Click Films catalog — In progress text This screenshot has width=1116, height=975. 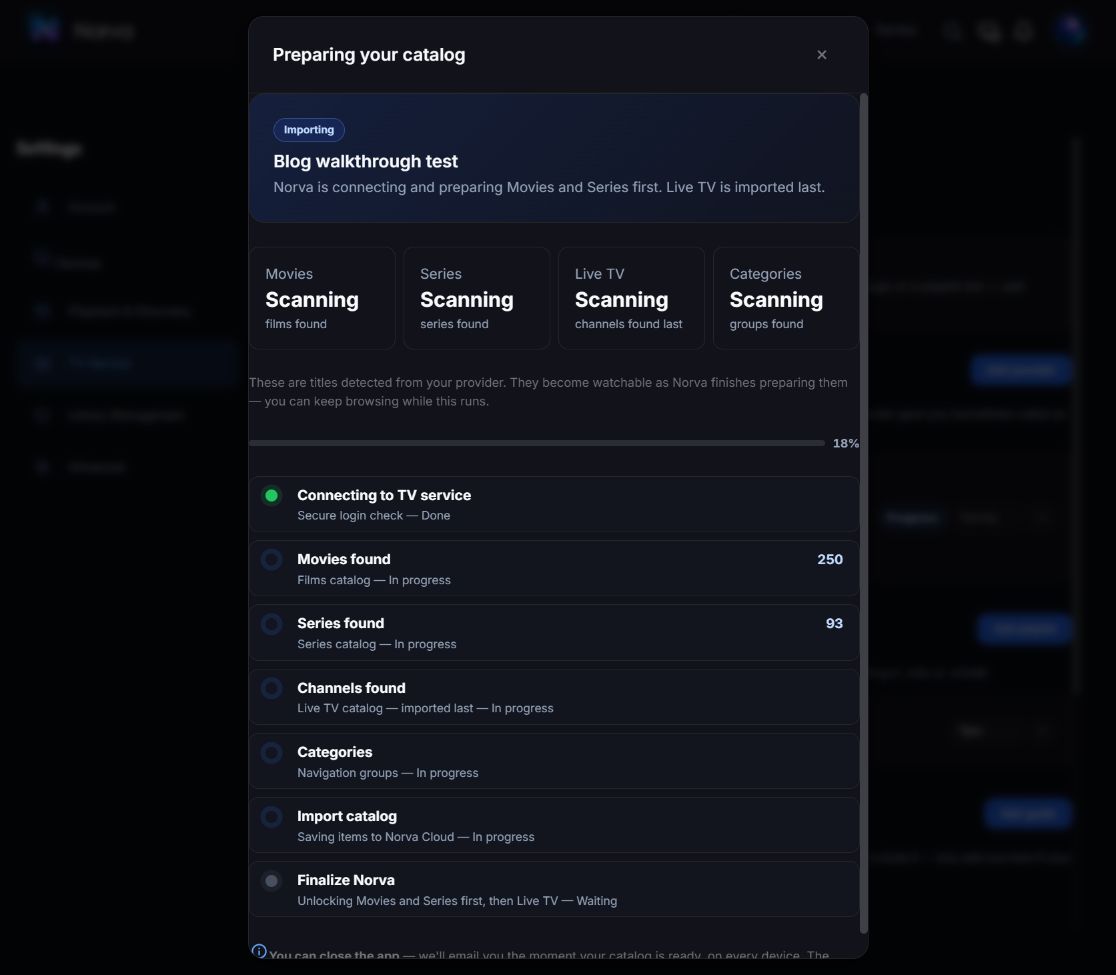click(374, 580)
